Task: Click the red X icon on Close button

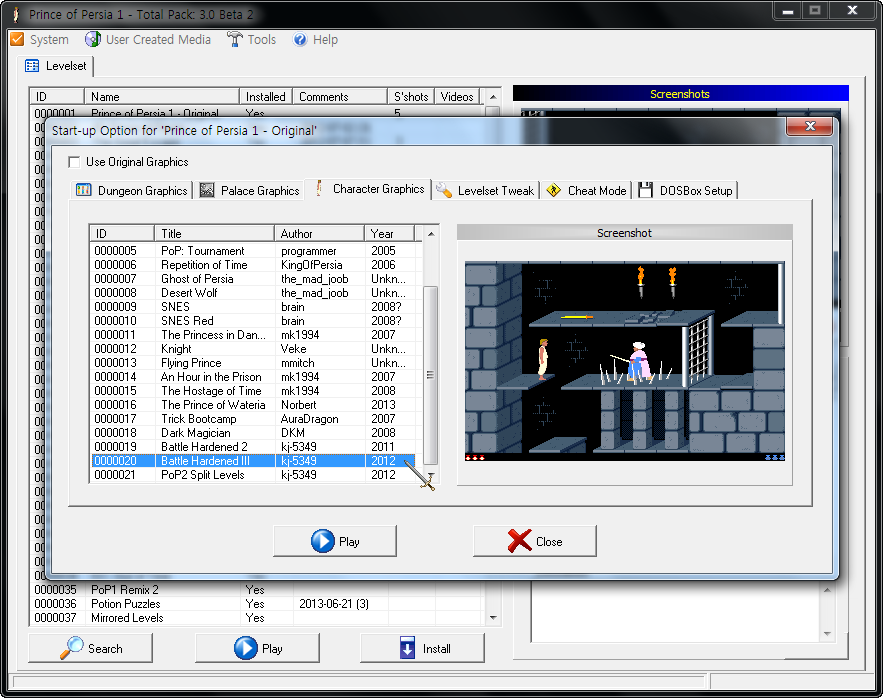Action: (519, 541)
